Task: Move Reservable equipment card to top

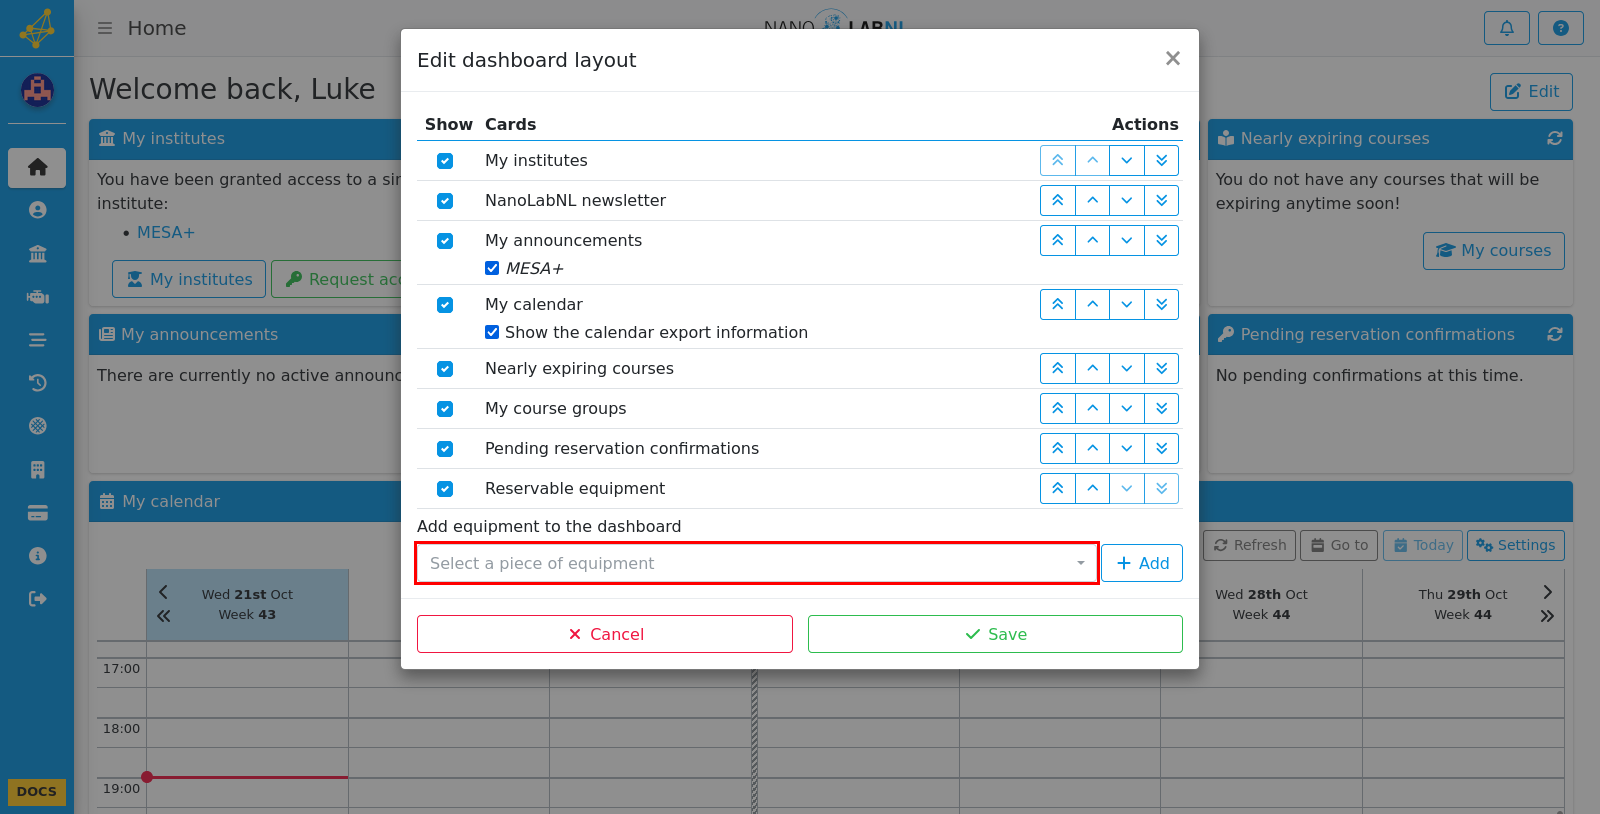Action: click(1058, 488)
